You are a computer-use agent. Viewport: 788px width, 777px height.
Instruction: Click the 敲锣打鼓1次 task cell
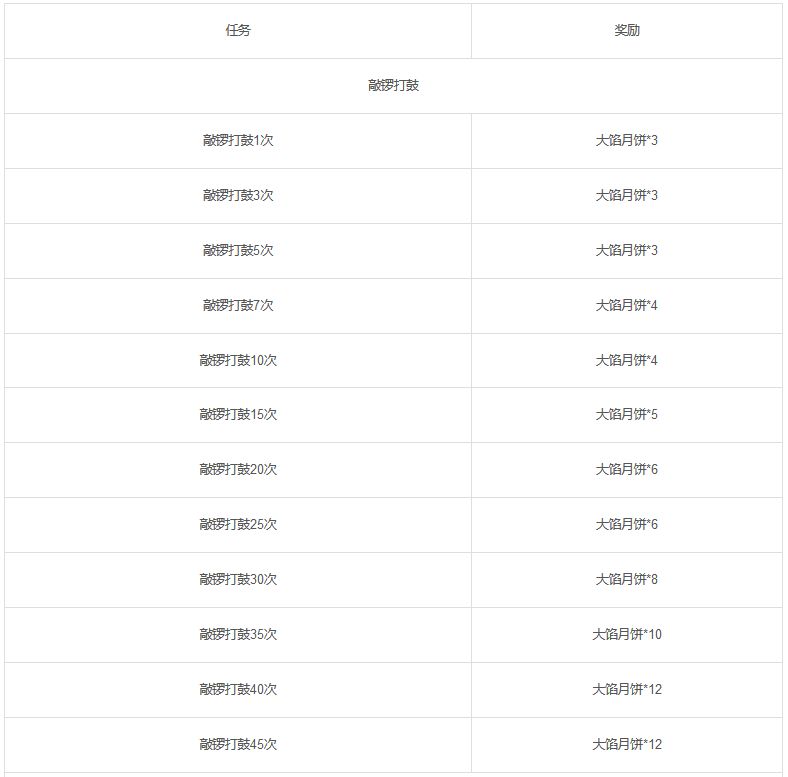tap(238, 140)
